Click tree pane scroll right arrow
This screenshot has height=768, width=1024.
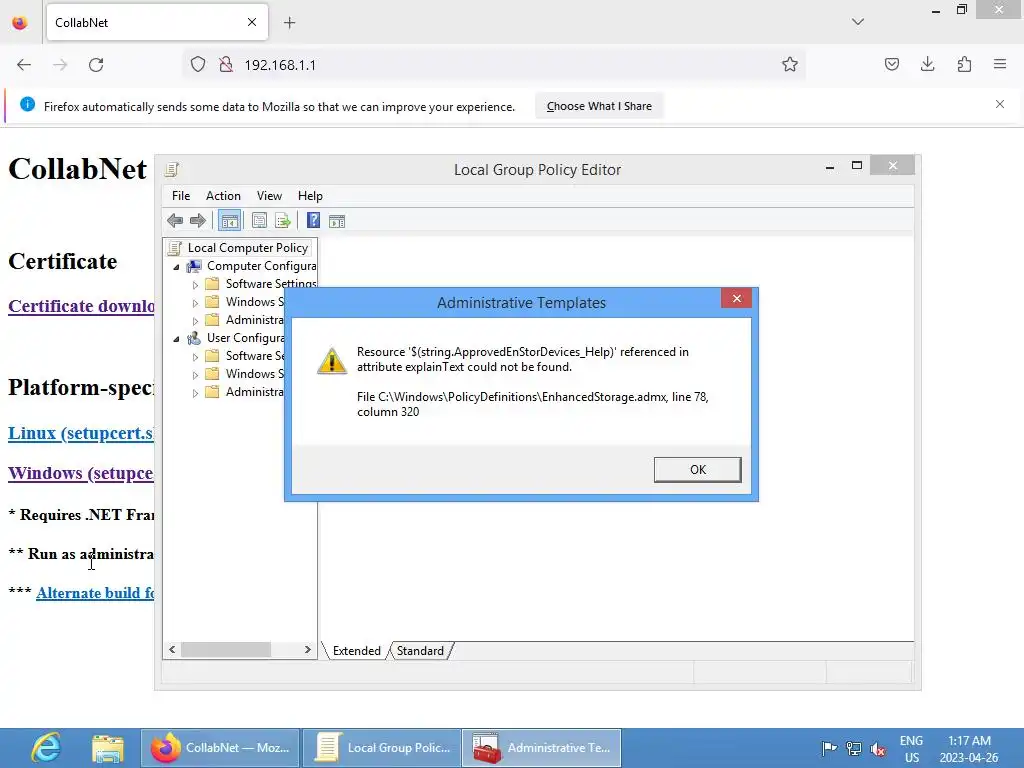tap(308, 650)
